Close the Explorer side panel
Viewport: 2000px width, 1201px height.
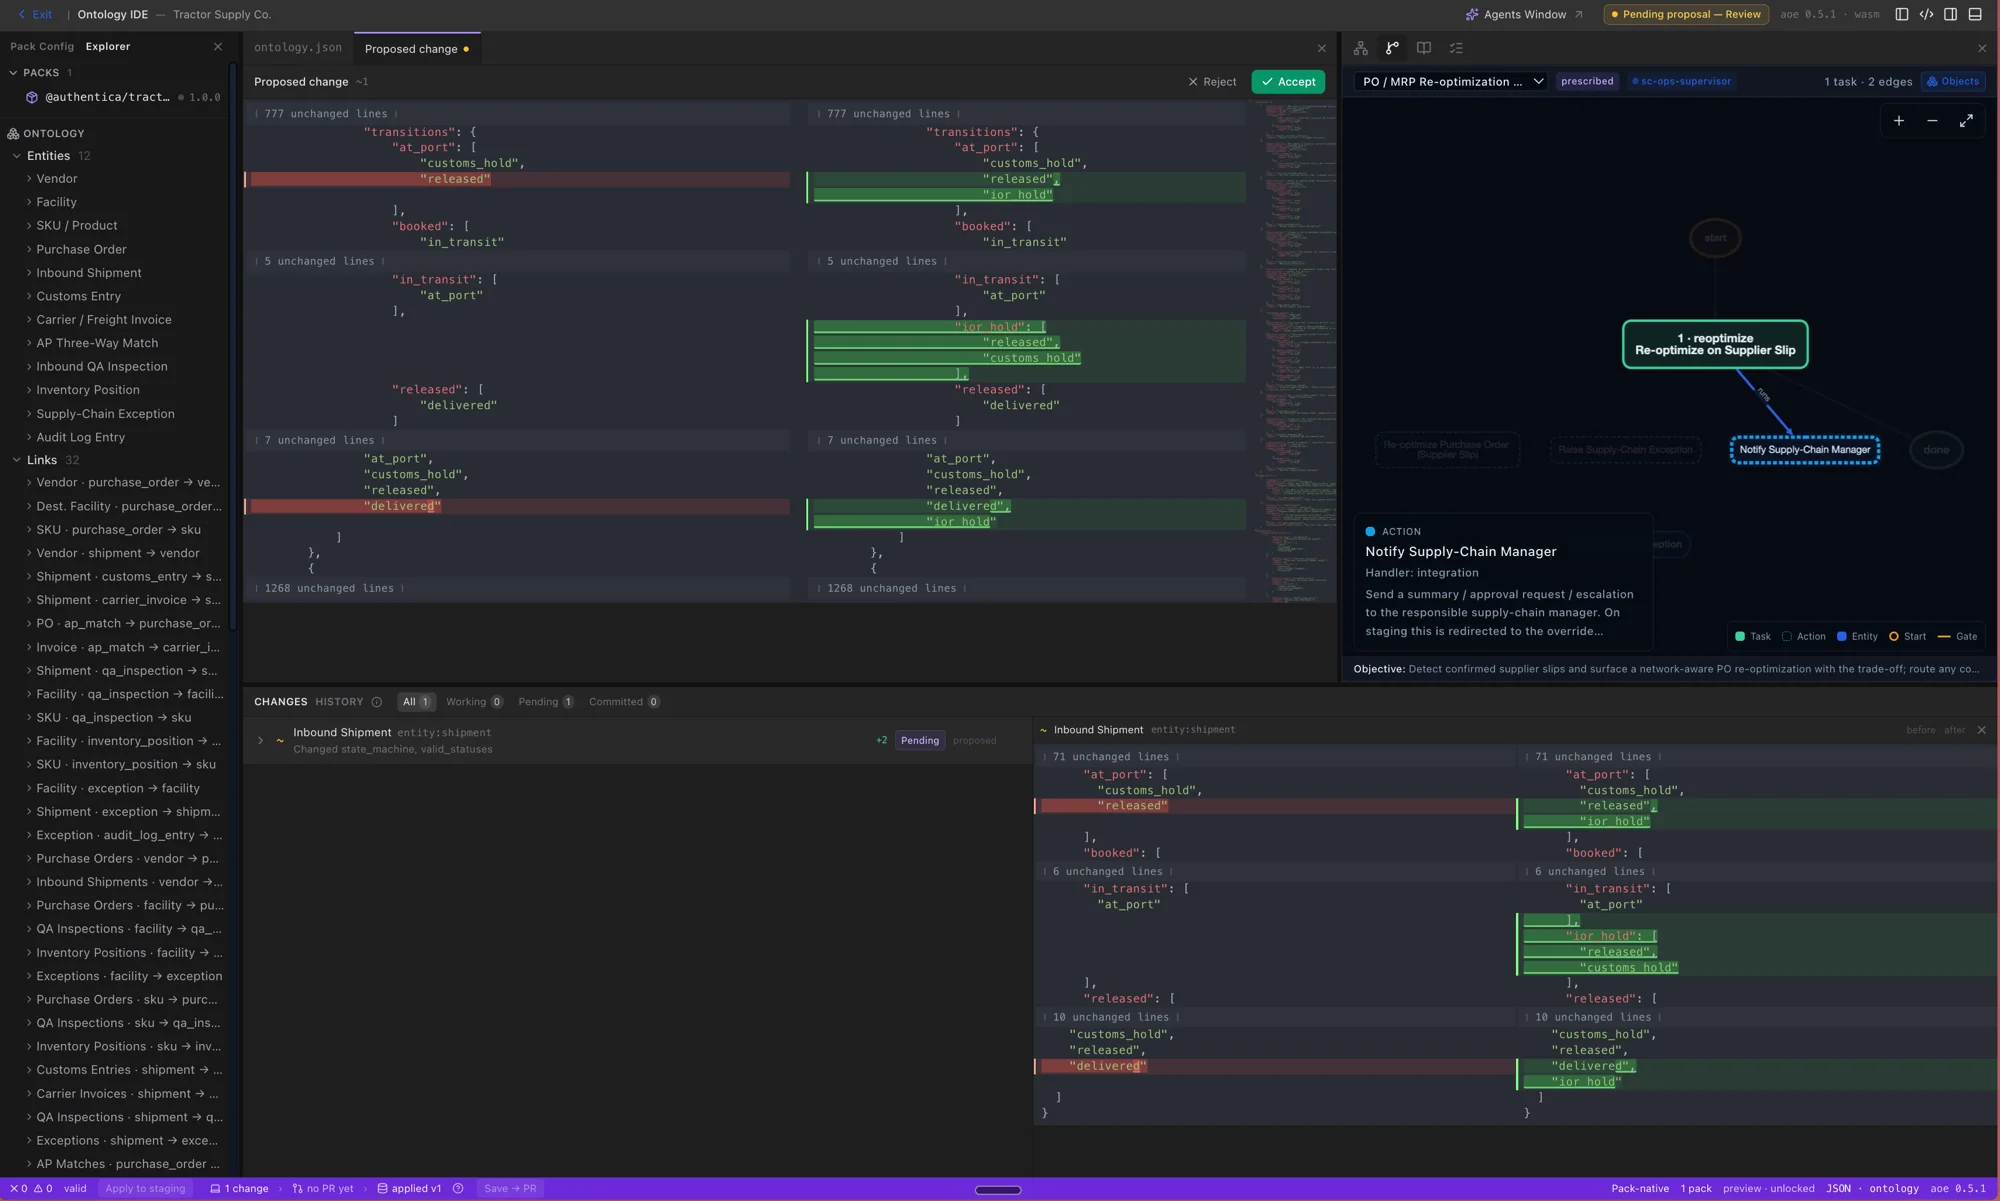point(218,47)
